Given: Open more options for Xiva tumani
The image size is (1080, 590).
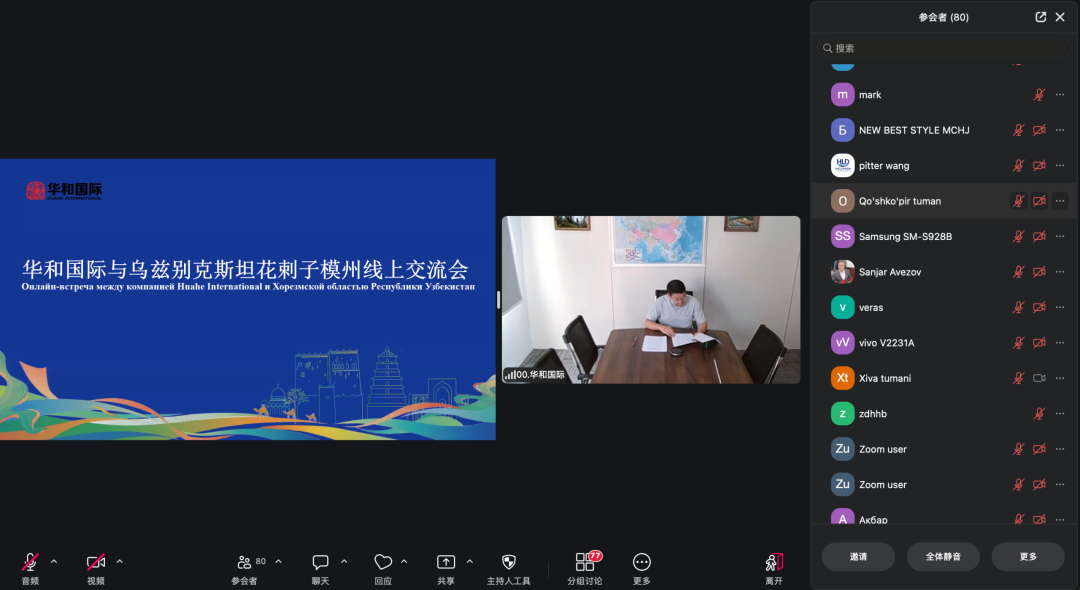Looking at the screenshot, I should click(x=1060, y=378).
